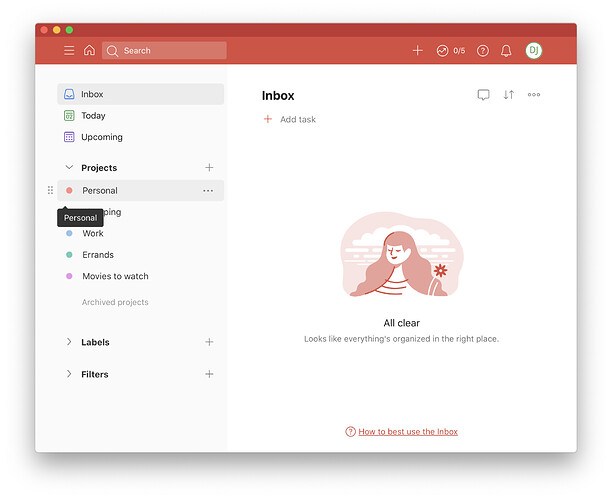Open the help question mark icon
612x499 pixels.
pyautogui.click(x=483, y=51)
